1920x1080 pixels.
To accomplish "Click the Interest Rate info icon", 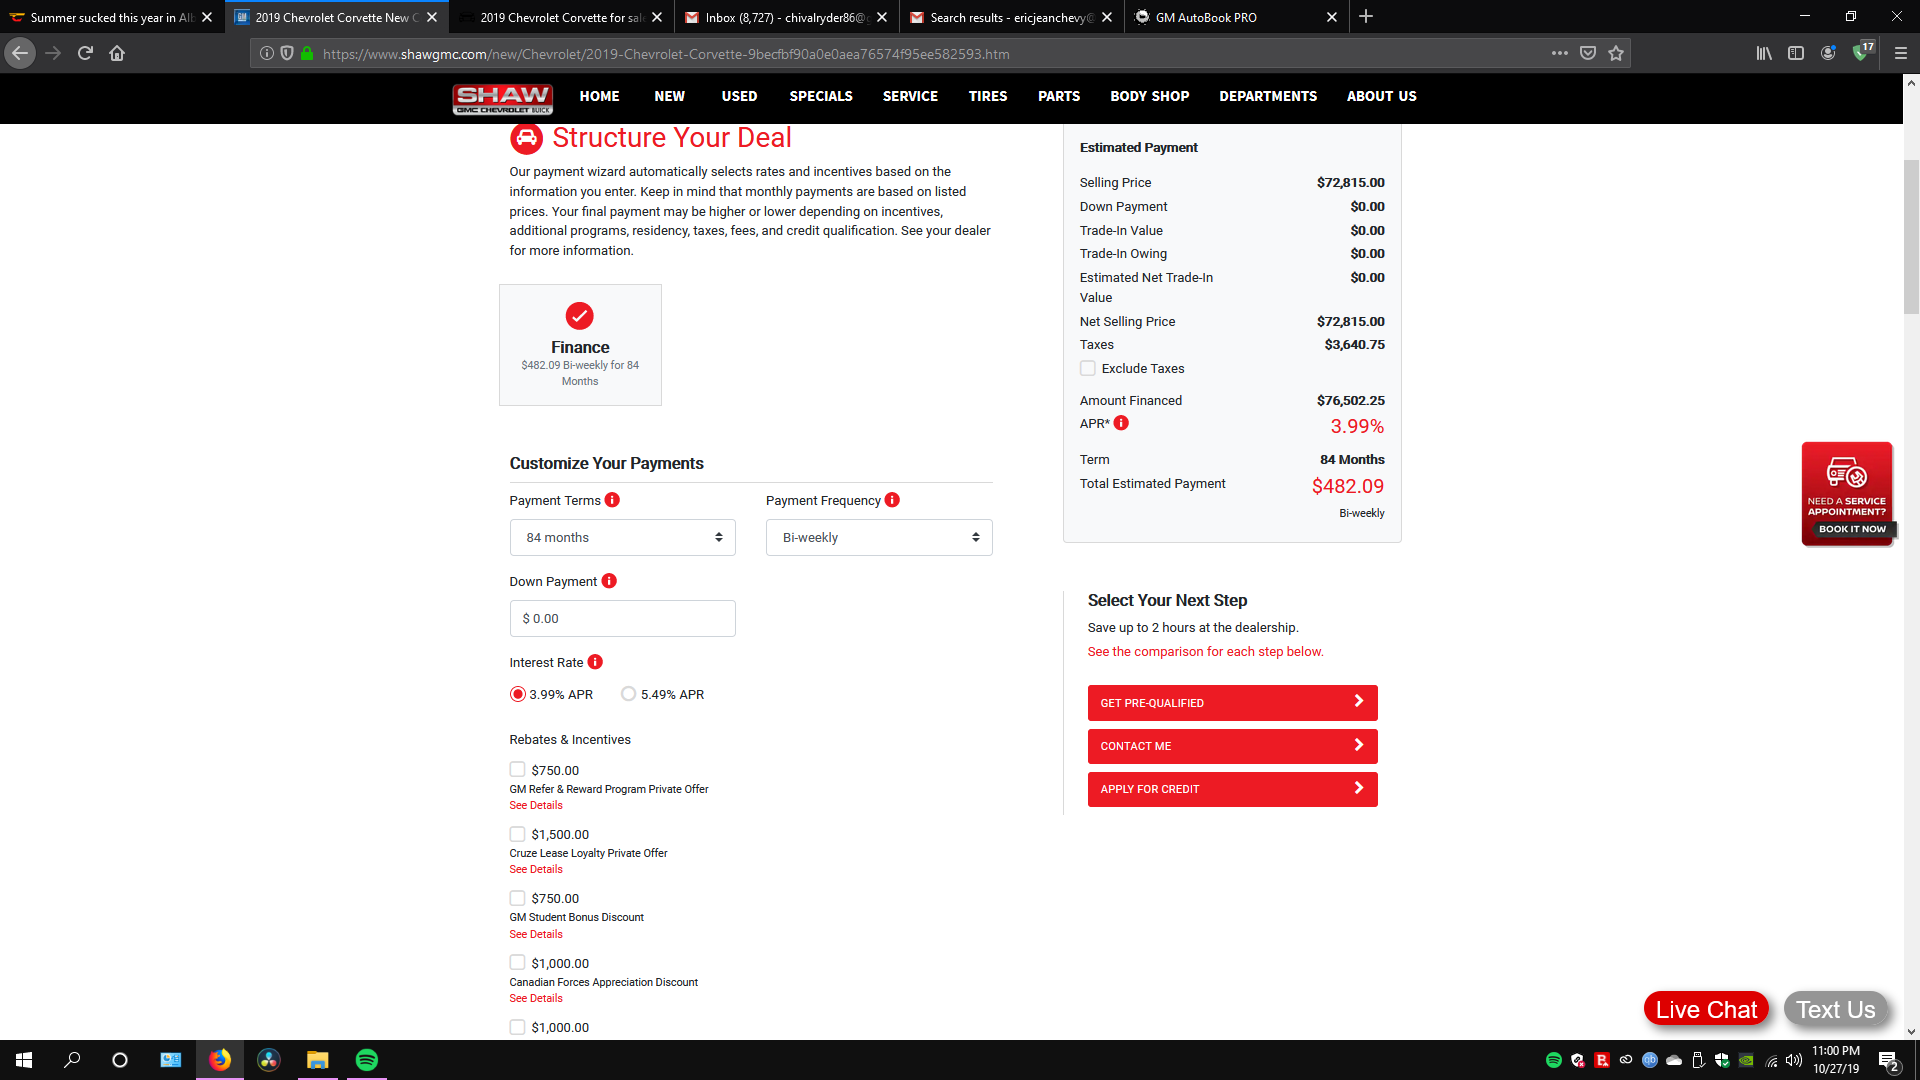I will click(x=595, y=662).
